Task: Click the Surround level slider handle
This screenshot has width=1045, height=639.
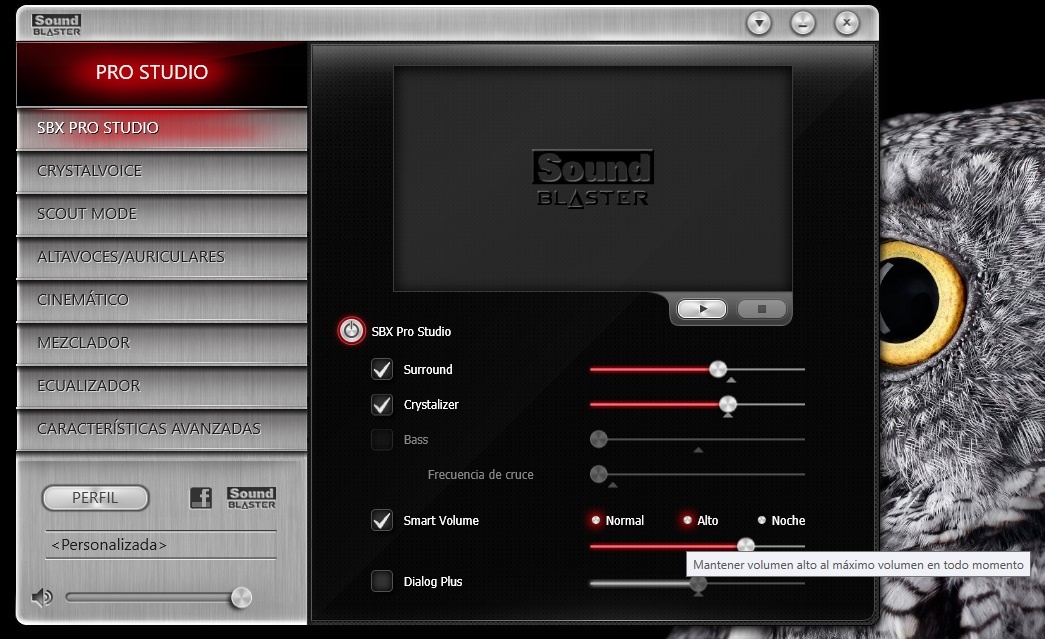Action: [718, 368]
